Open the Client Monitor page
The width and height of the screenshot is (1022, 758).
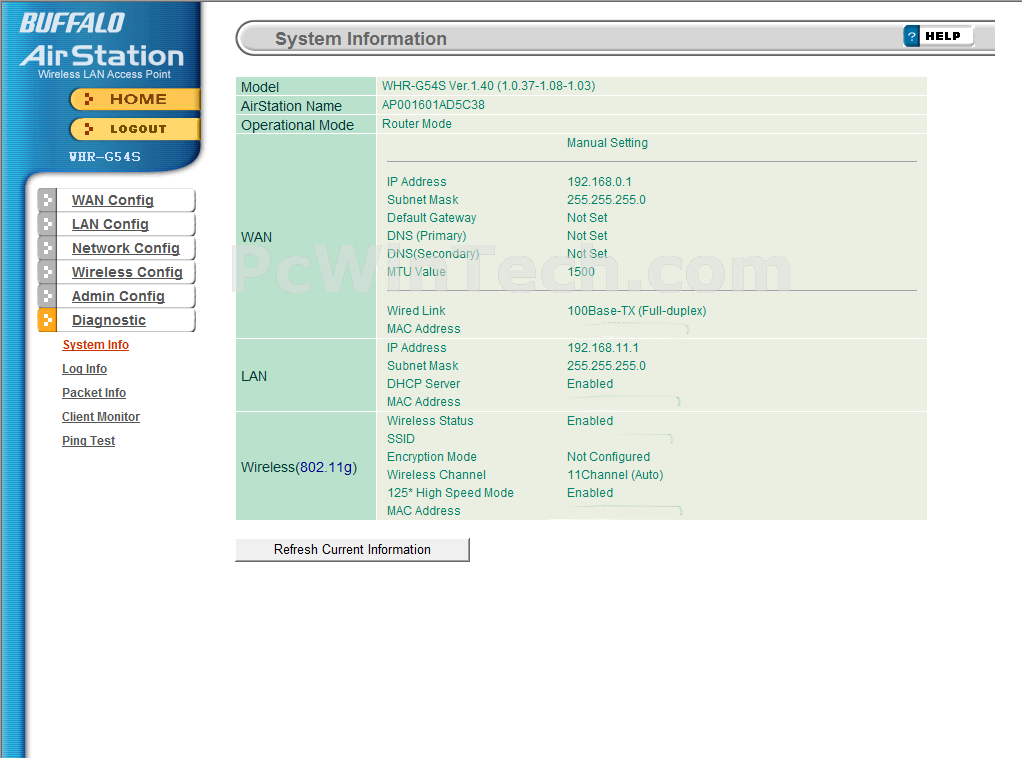coord(100,417)
